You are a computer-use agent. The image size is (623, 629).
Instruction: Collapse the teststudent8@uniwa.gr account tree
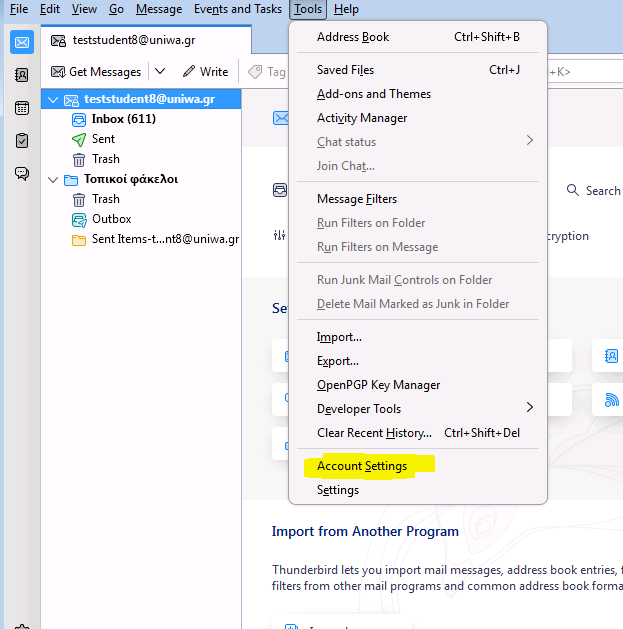[x=53, y=99]
